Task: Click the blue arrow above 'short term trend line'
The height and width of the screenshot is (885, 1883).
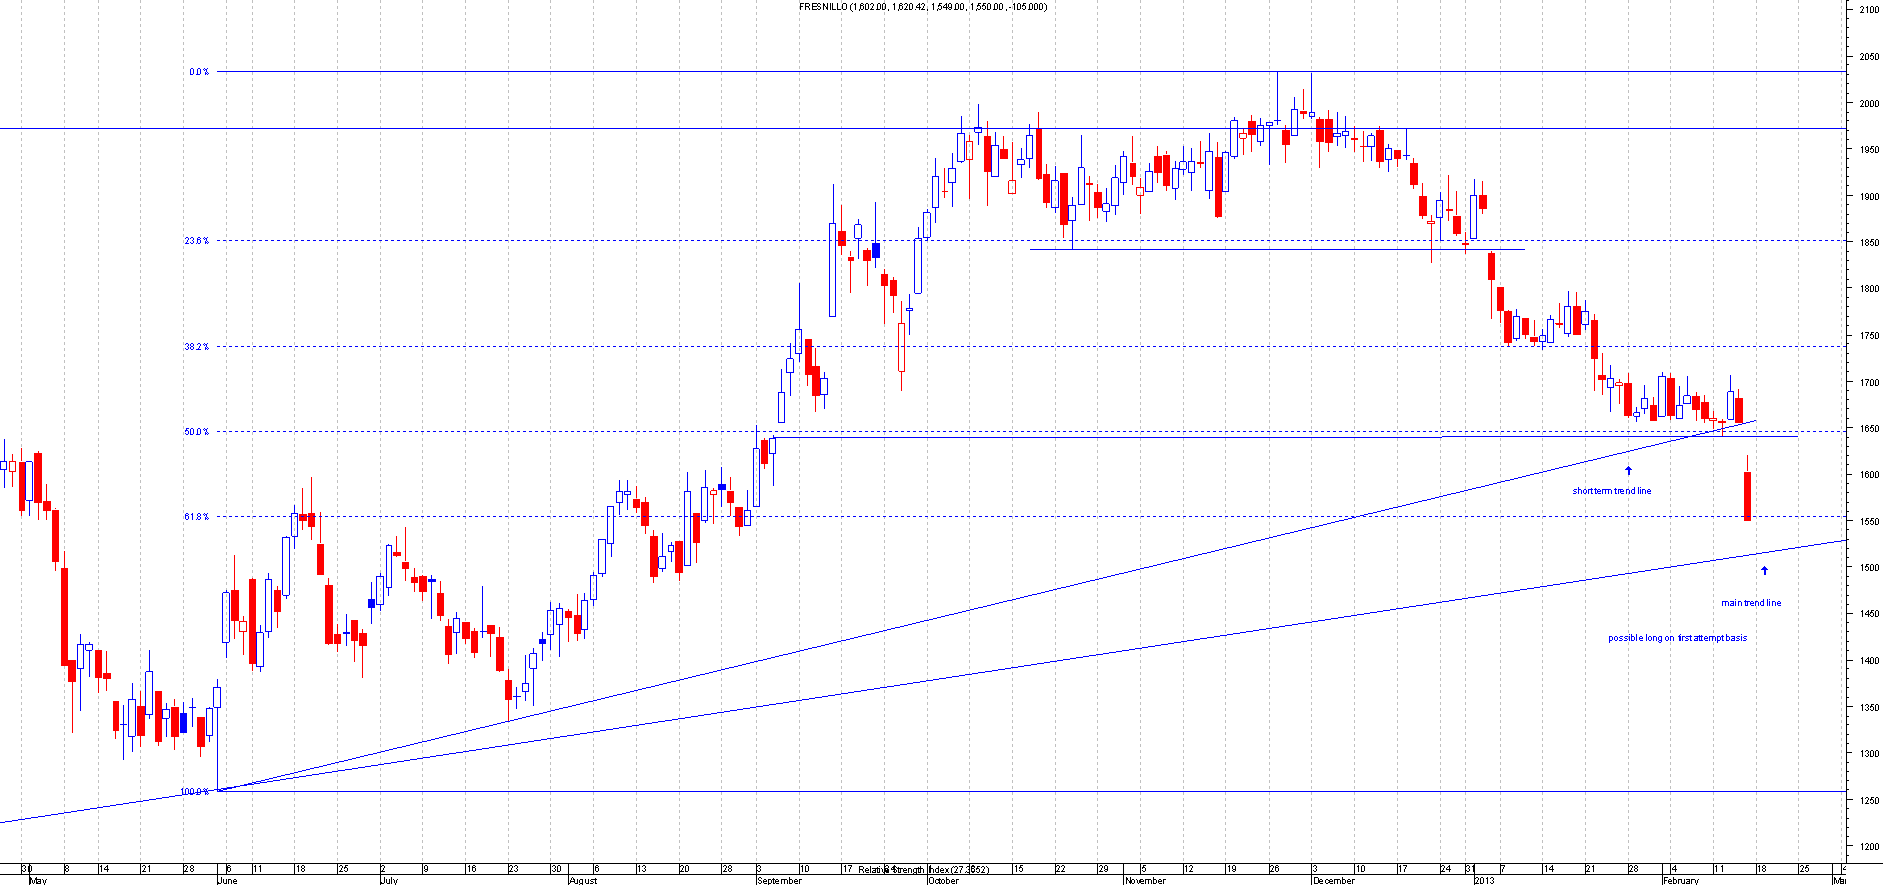Action: [1628, 470]
